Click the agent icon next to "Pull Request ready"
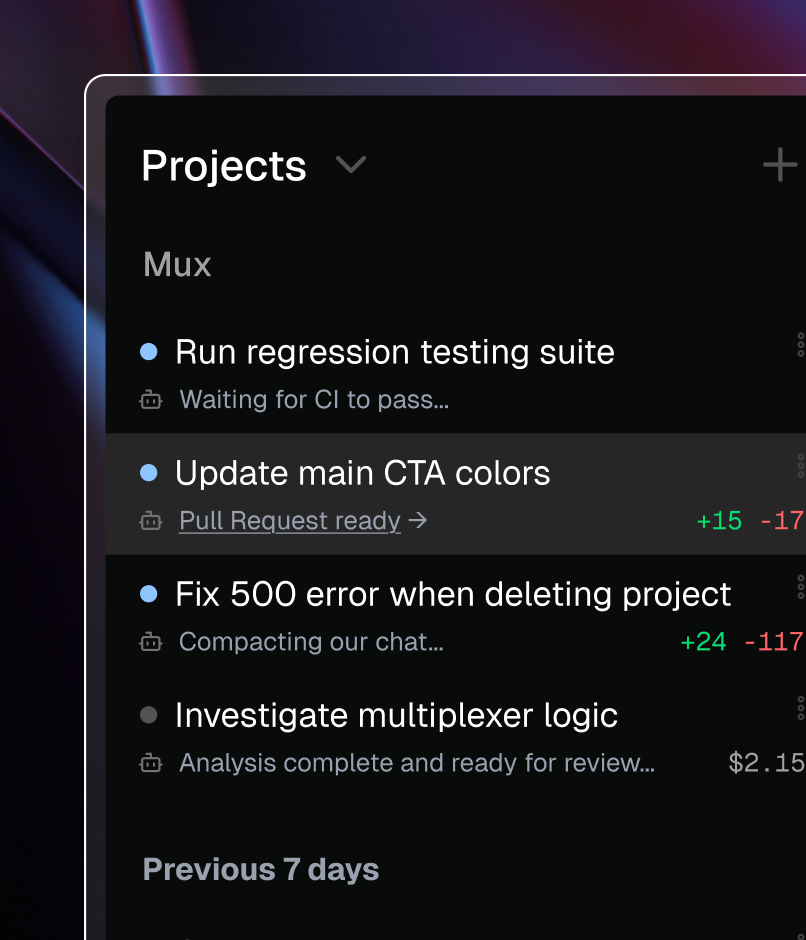The height and width of the screenshot is (940, 806). [150, 521]
